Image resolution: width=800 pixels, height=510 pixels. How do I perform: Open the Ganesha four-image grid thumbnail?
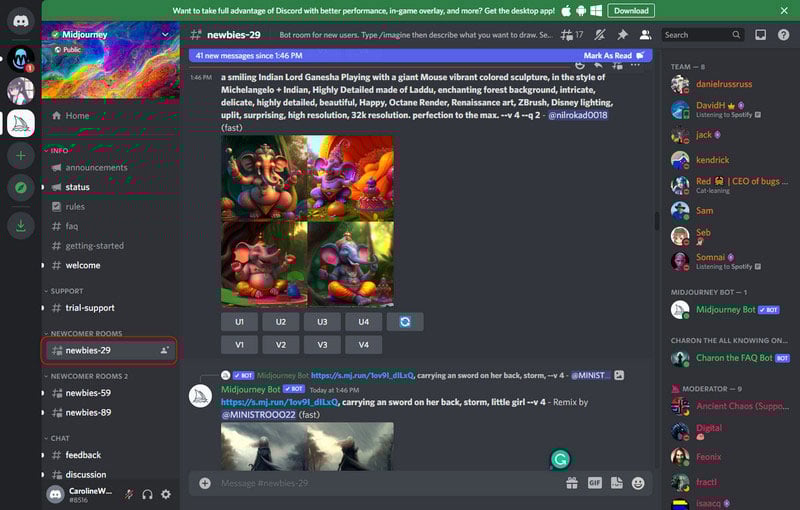point(307,221)
